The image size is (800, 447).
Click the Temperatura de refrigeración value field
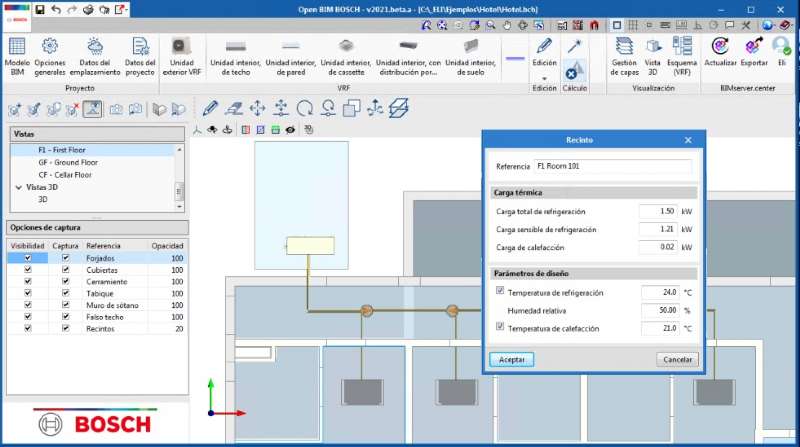[661, 292]
